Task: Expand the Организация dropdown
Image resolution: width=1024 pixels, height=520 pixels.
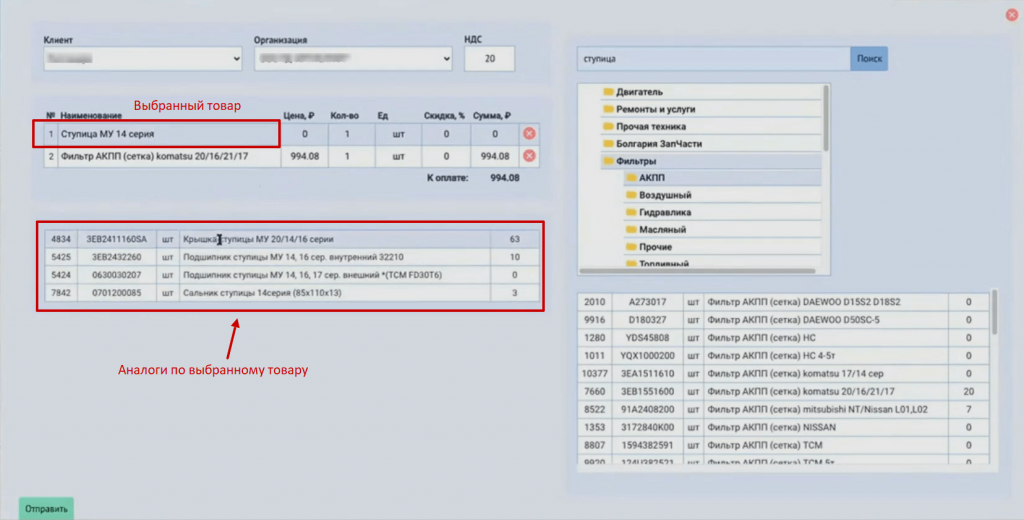Action: [x=353, y=59]
